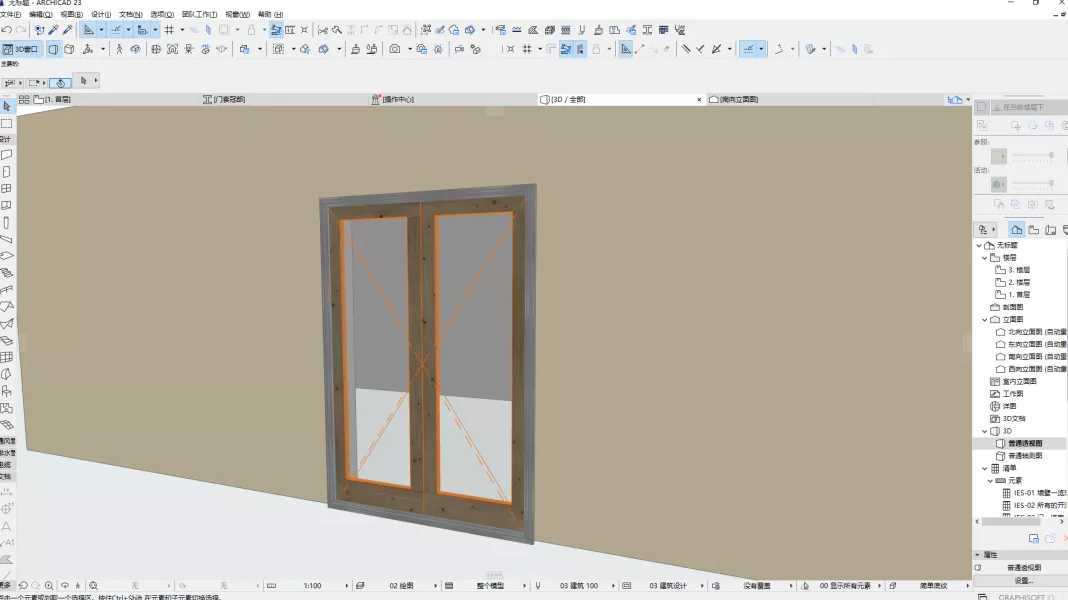
Task: Open the guide lines dropdown arrow
Action: 101,30
